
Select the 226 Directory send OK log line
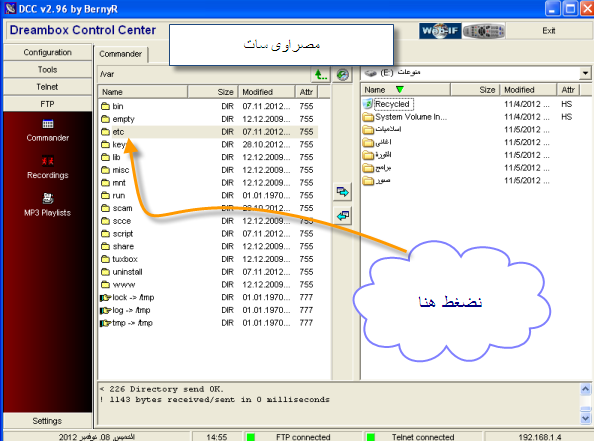click(162, 389)
